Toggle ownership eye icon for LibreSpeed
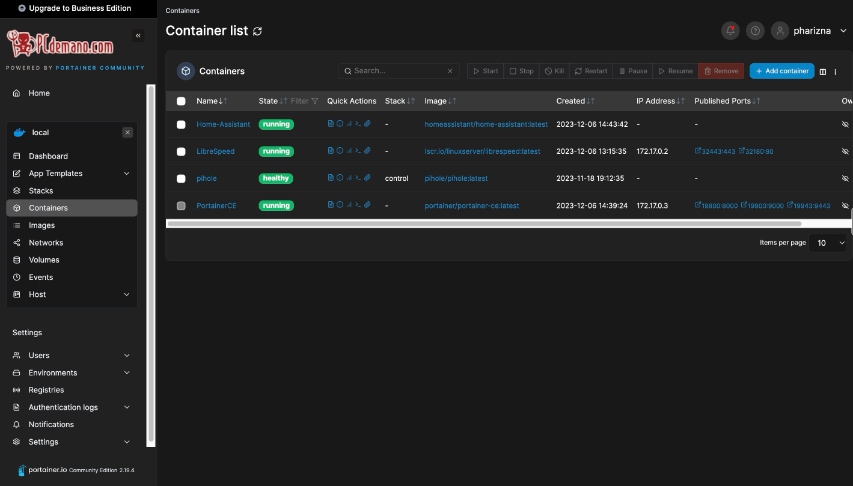Image resolution: width=853 pixels, height=486 pixels. pos(845,151)
